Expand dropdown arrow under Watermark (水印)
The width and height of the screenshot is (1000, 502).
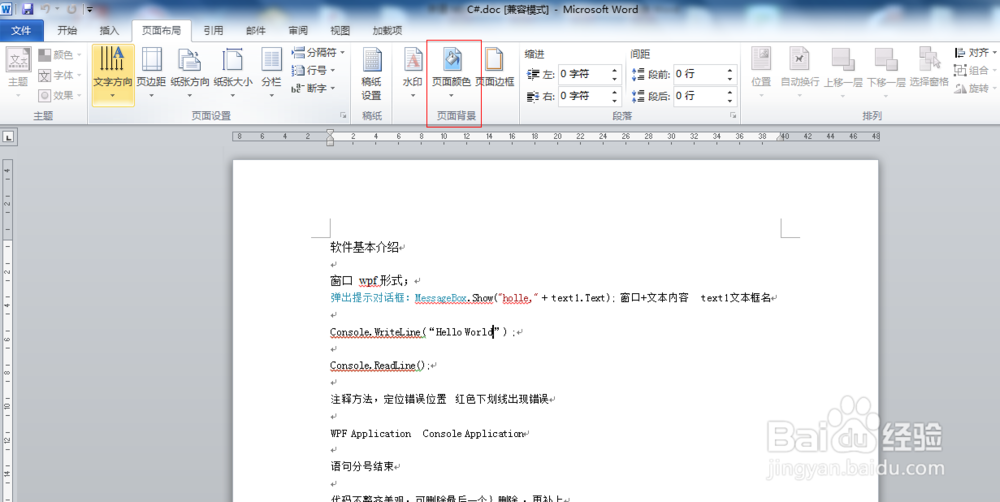413,96
